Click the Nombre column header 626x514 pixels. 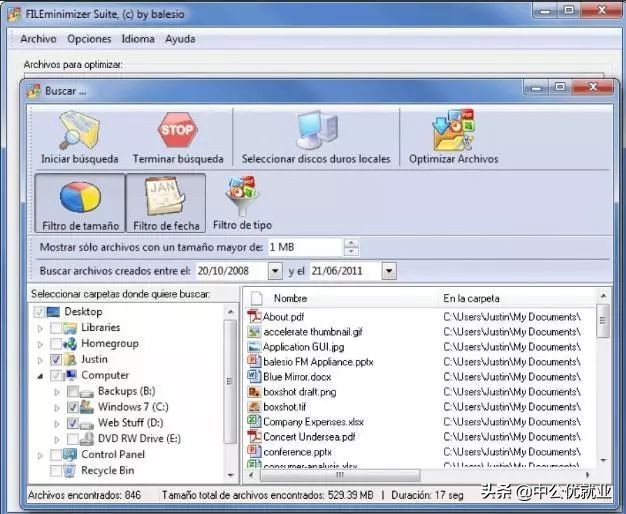pyautogui.click(x=290, y=298)
